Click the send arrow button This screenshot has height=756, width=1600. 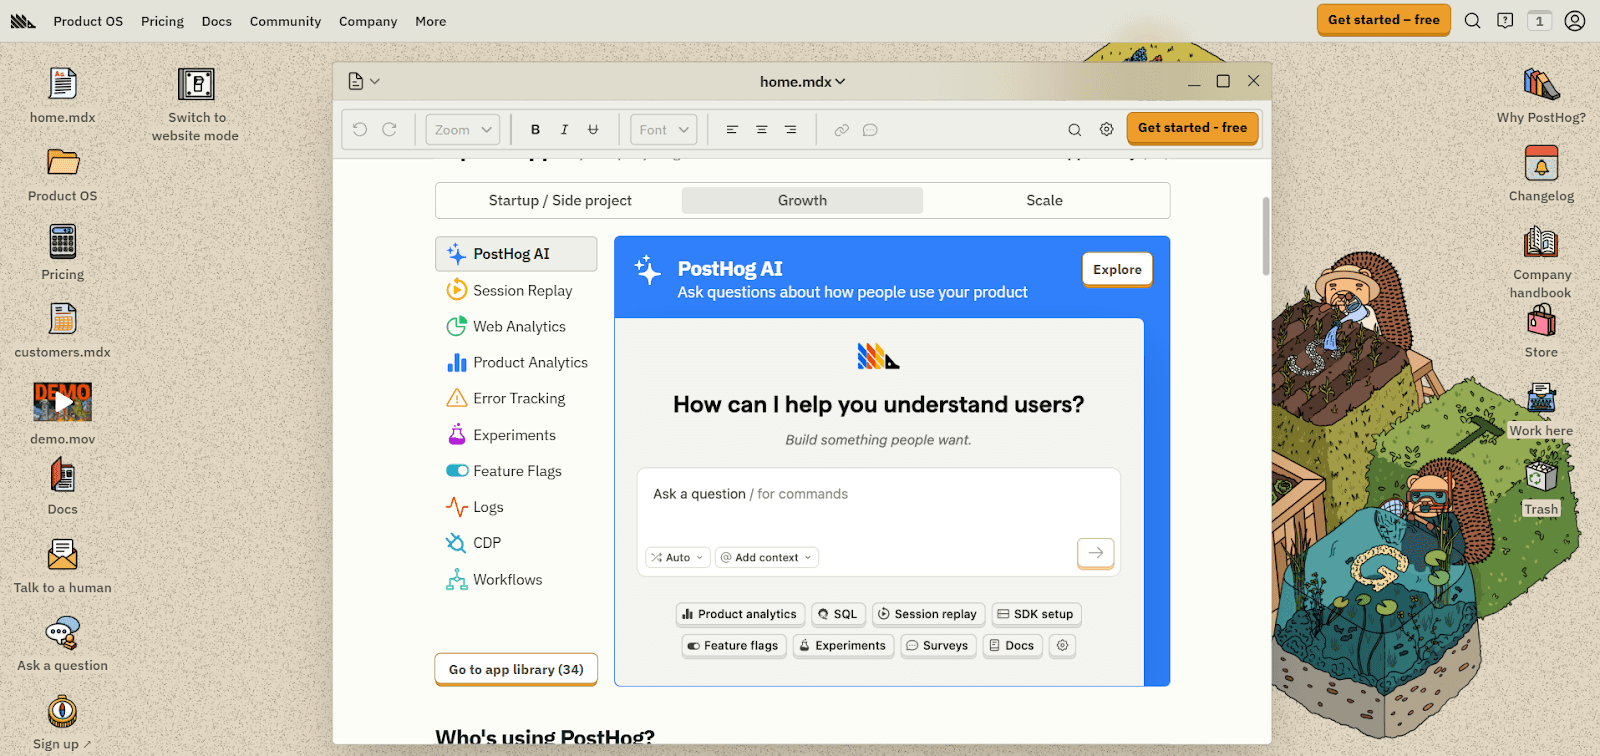(1096, 552)
